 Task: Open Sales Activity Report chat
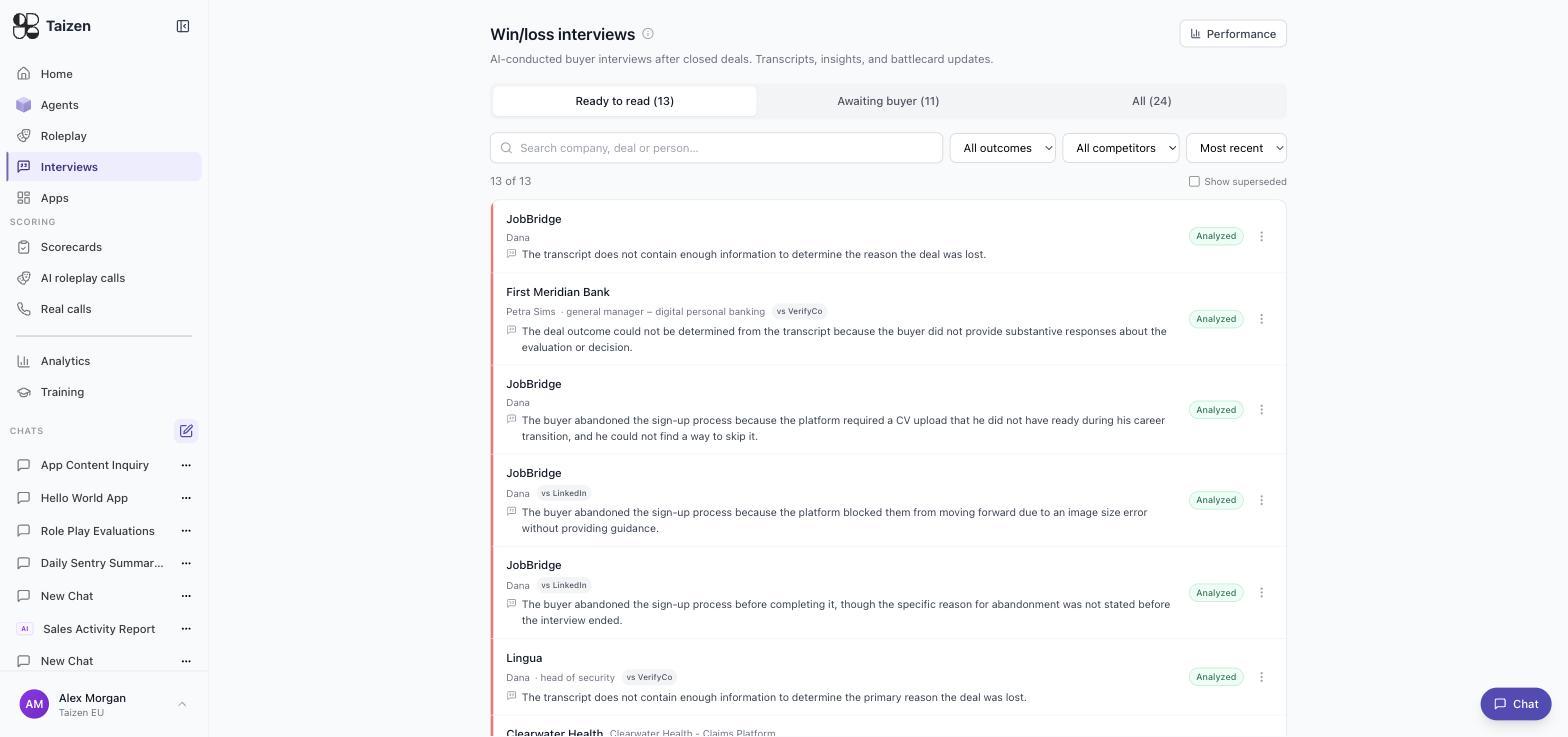98,629
